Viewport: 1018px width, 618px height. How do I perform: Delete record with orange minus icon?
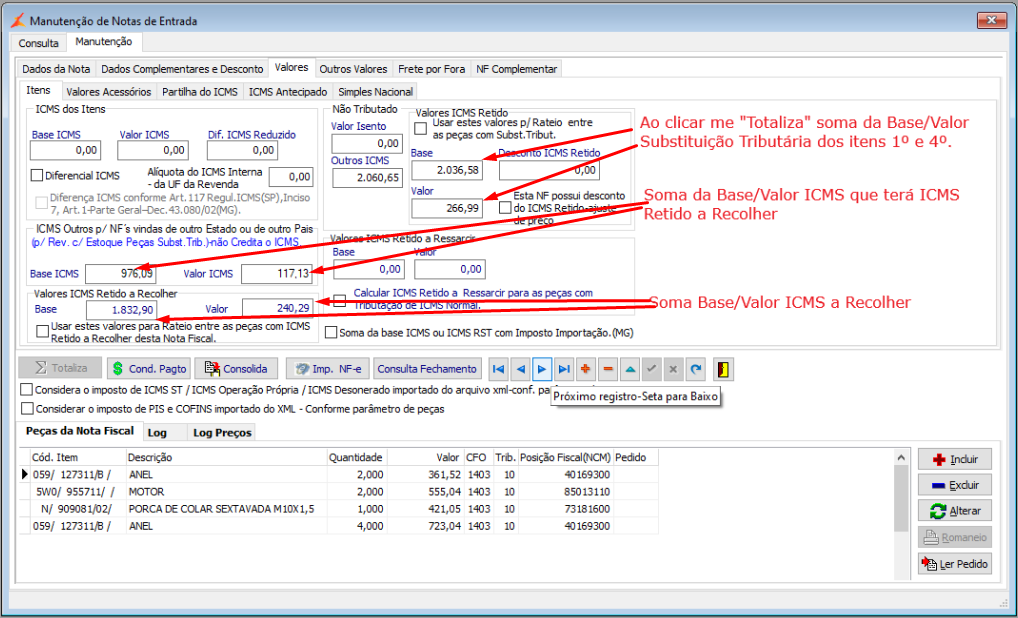[x=608, y=369]
